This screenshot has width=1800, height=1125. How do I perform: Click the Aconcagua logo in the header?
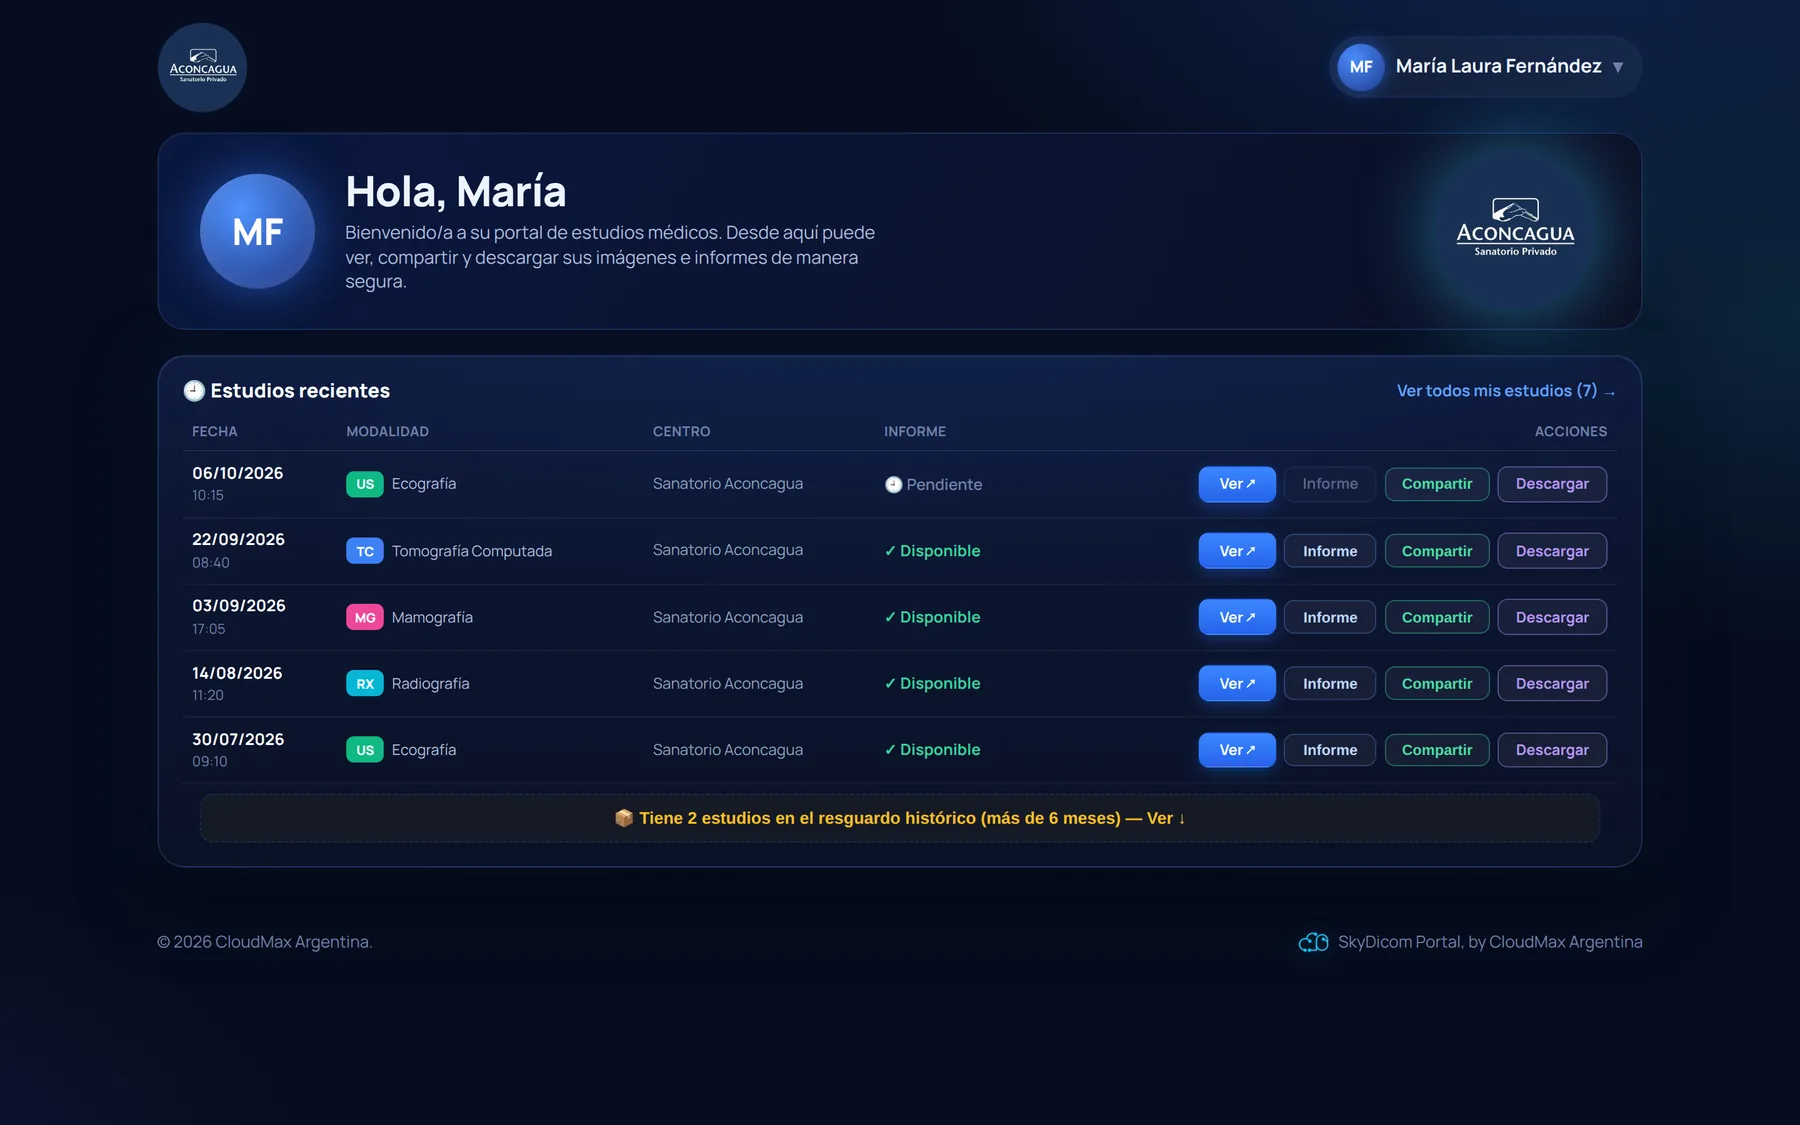202,67
